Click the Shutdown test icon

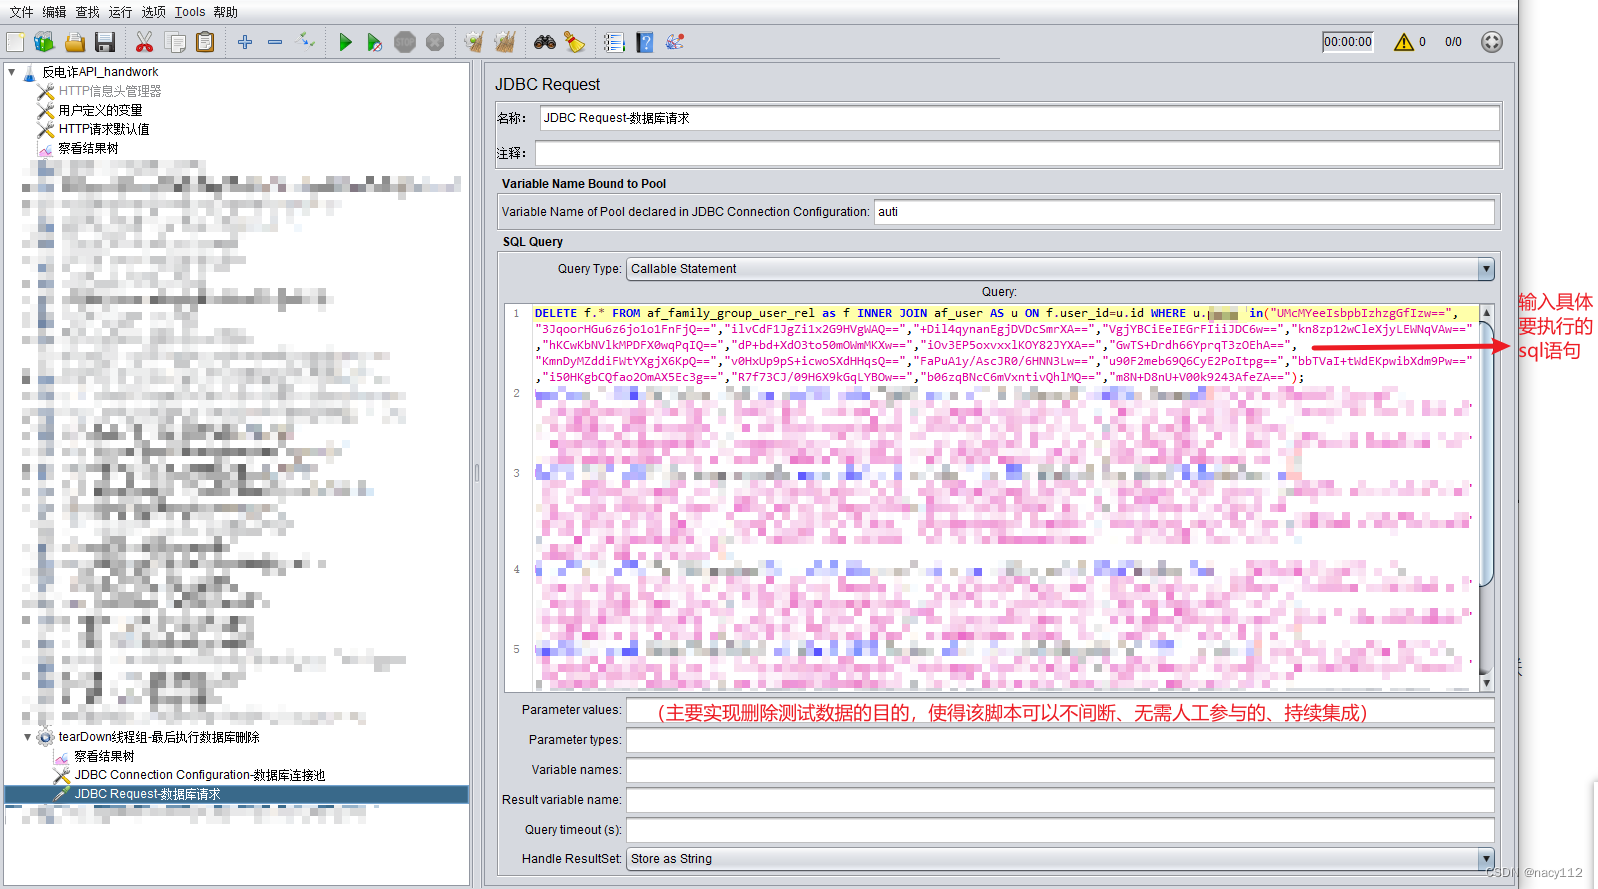point(435,42)
